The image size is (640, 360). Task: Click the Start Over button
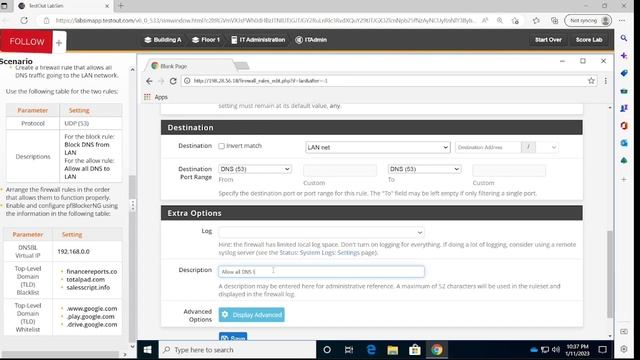click(548, 40)
